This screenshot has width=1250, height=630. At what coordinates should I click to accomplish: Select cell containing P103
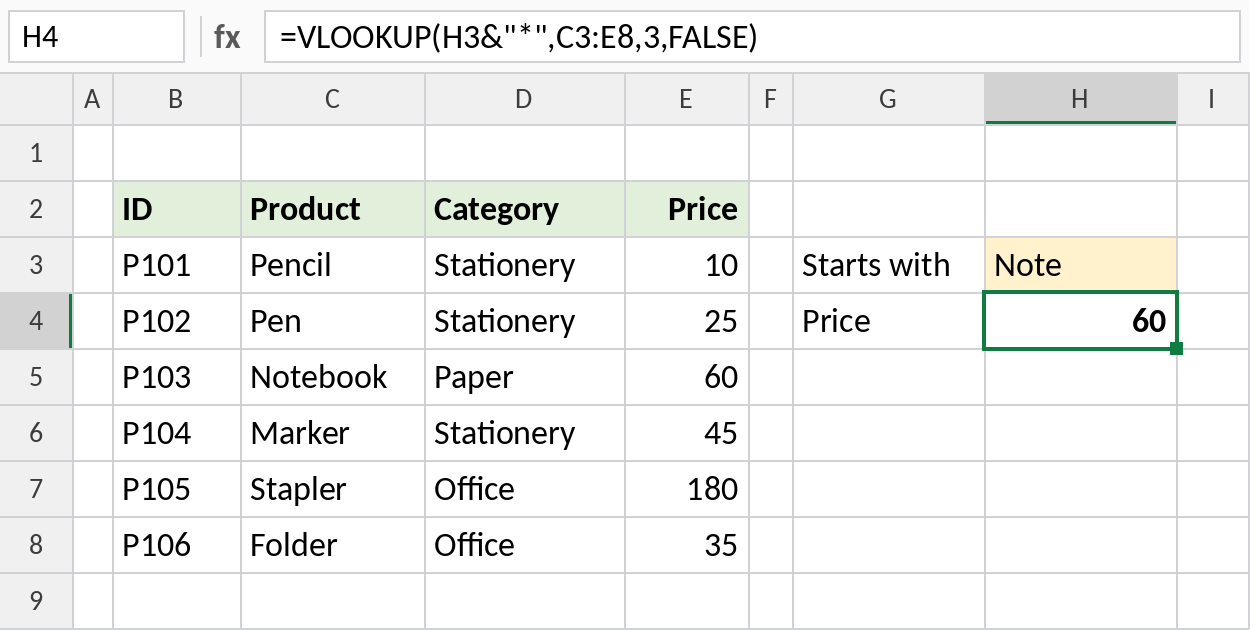click(x=177, y=377)
